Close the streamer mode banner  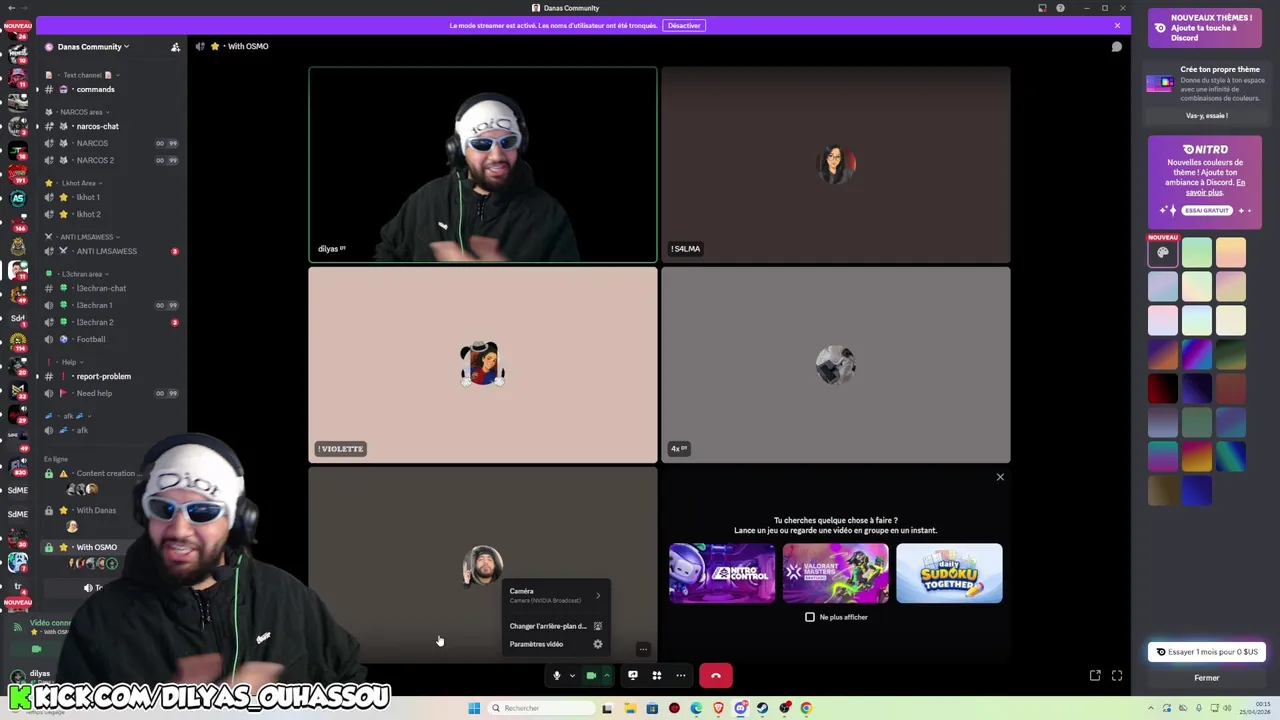click(1117, 25)
